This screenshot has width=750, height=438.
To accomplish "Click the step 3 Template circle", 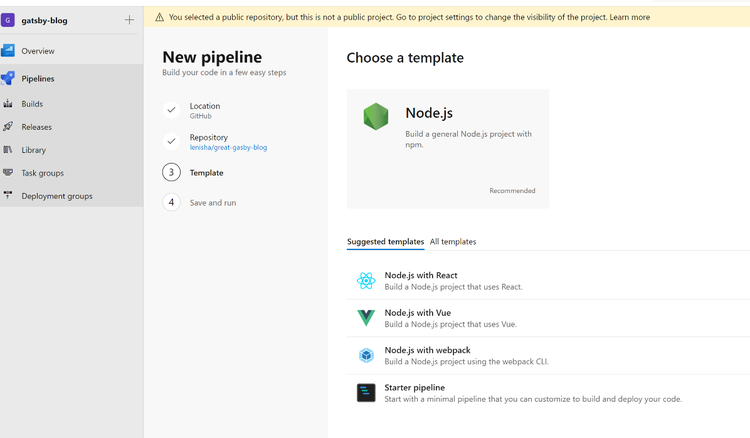I will (171, 172).
